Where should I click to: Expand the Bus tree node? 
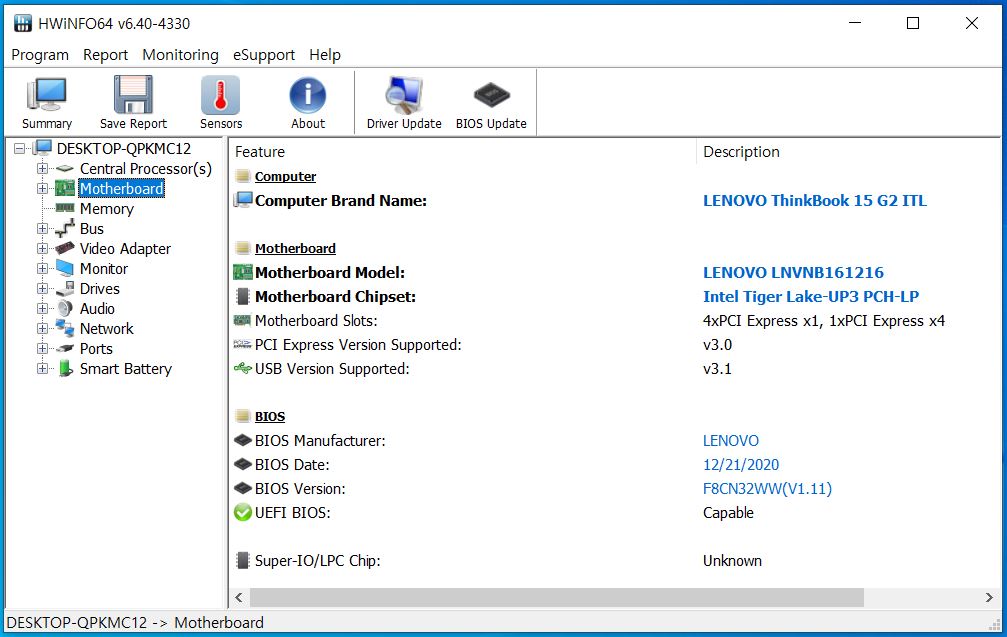point(42,229)
